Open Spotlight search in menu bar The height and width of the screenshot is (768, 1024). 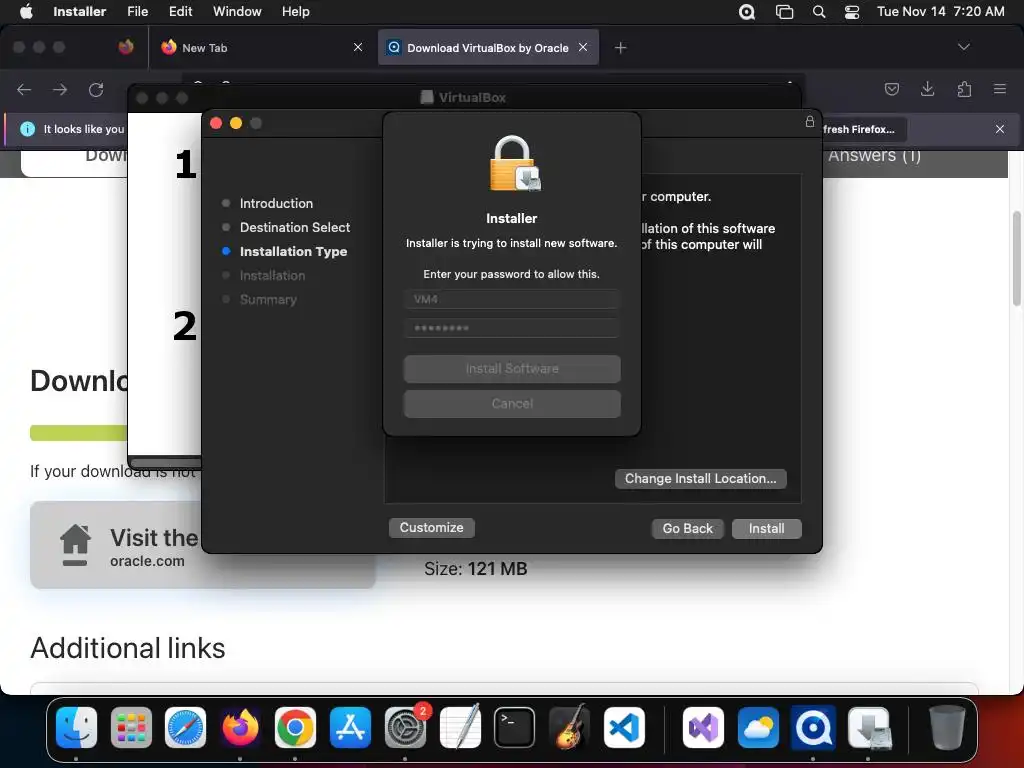click(x=819, y=11)
